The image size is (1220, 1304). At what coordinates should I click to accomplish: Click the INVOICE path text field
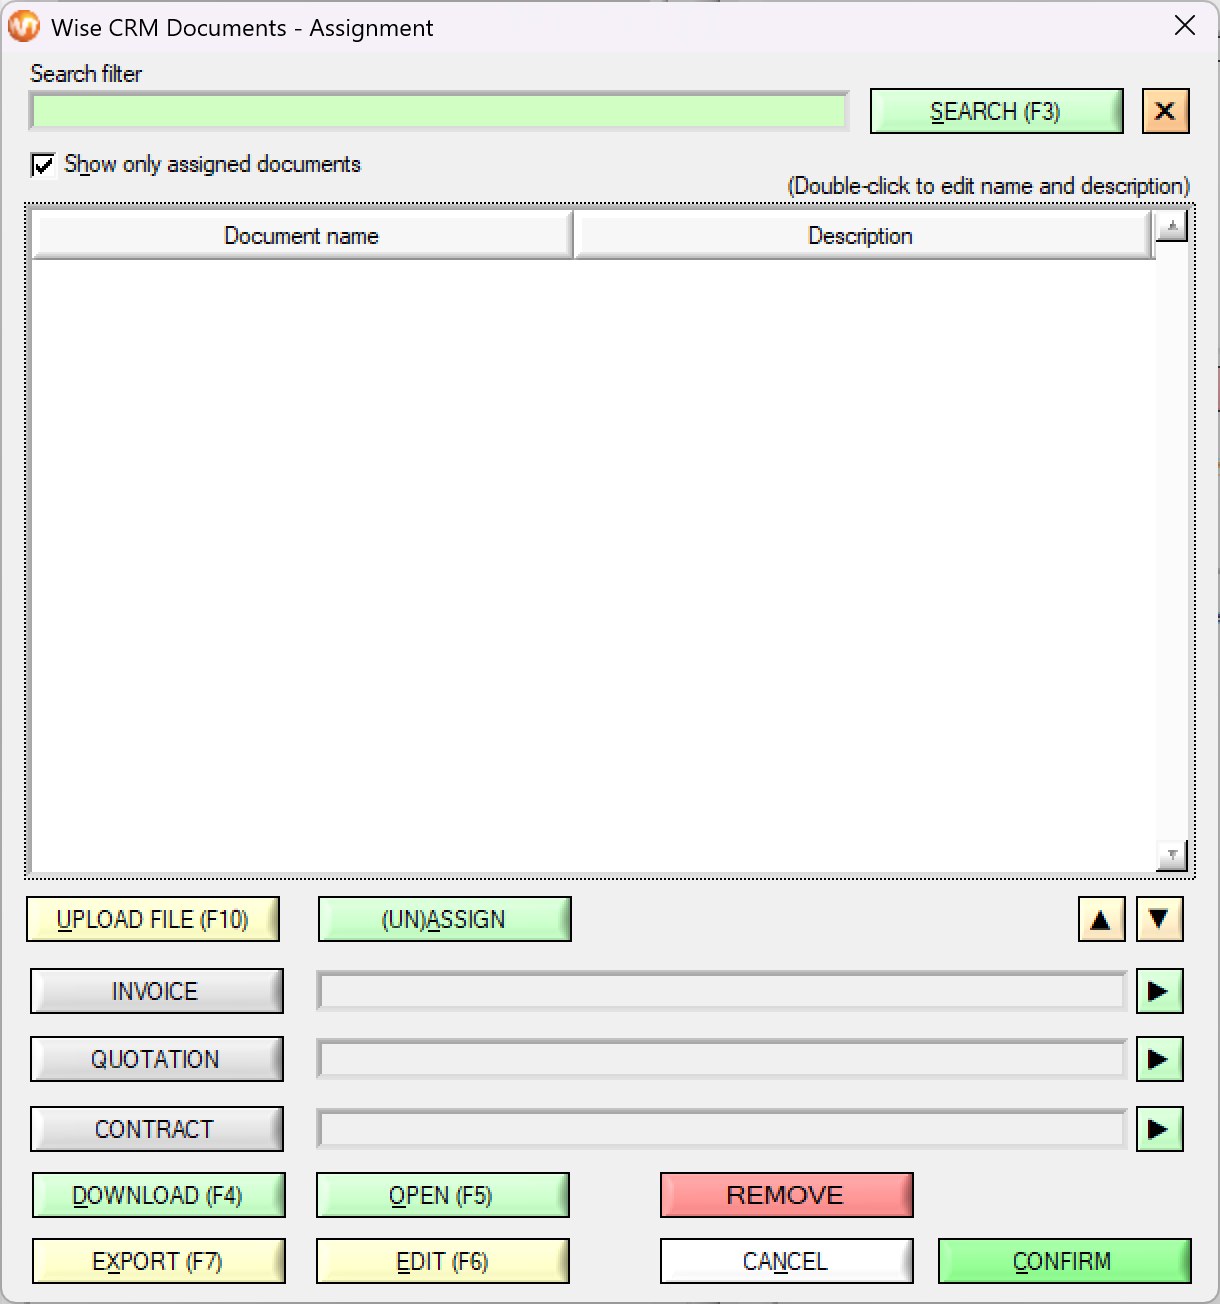[722, 991]
